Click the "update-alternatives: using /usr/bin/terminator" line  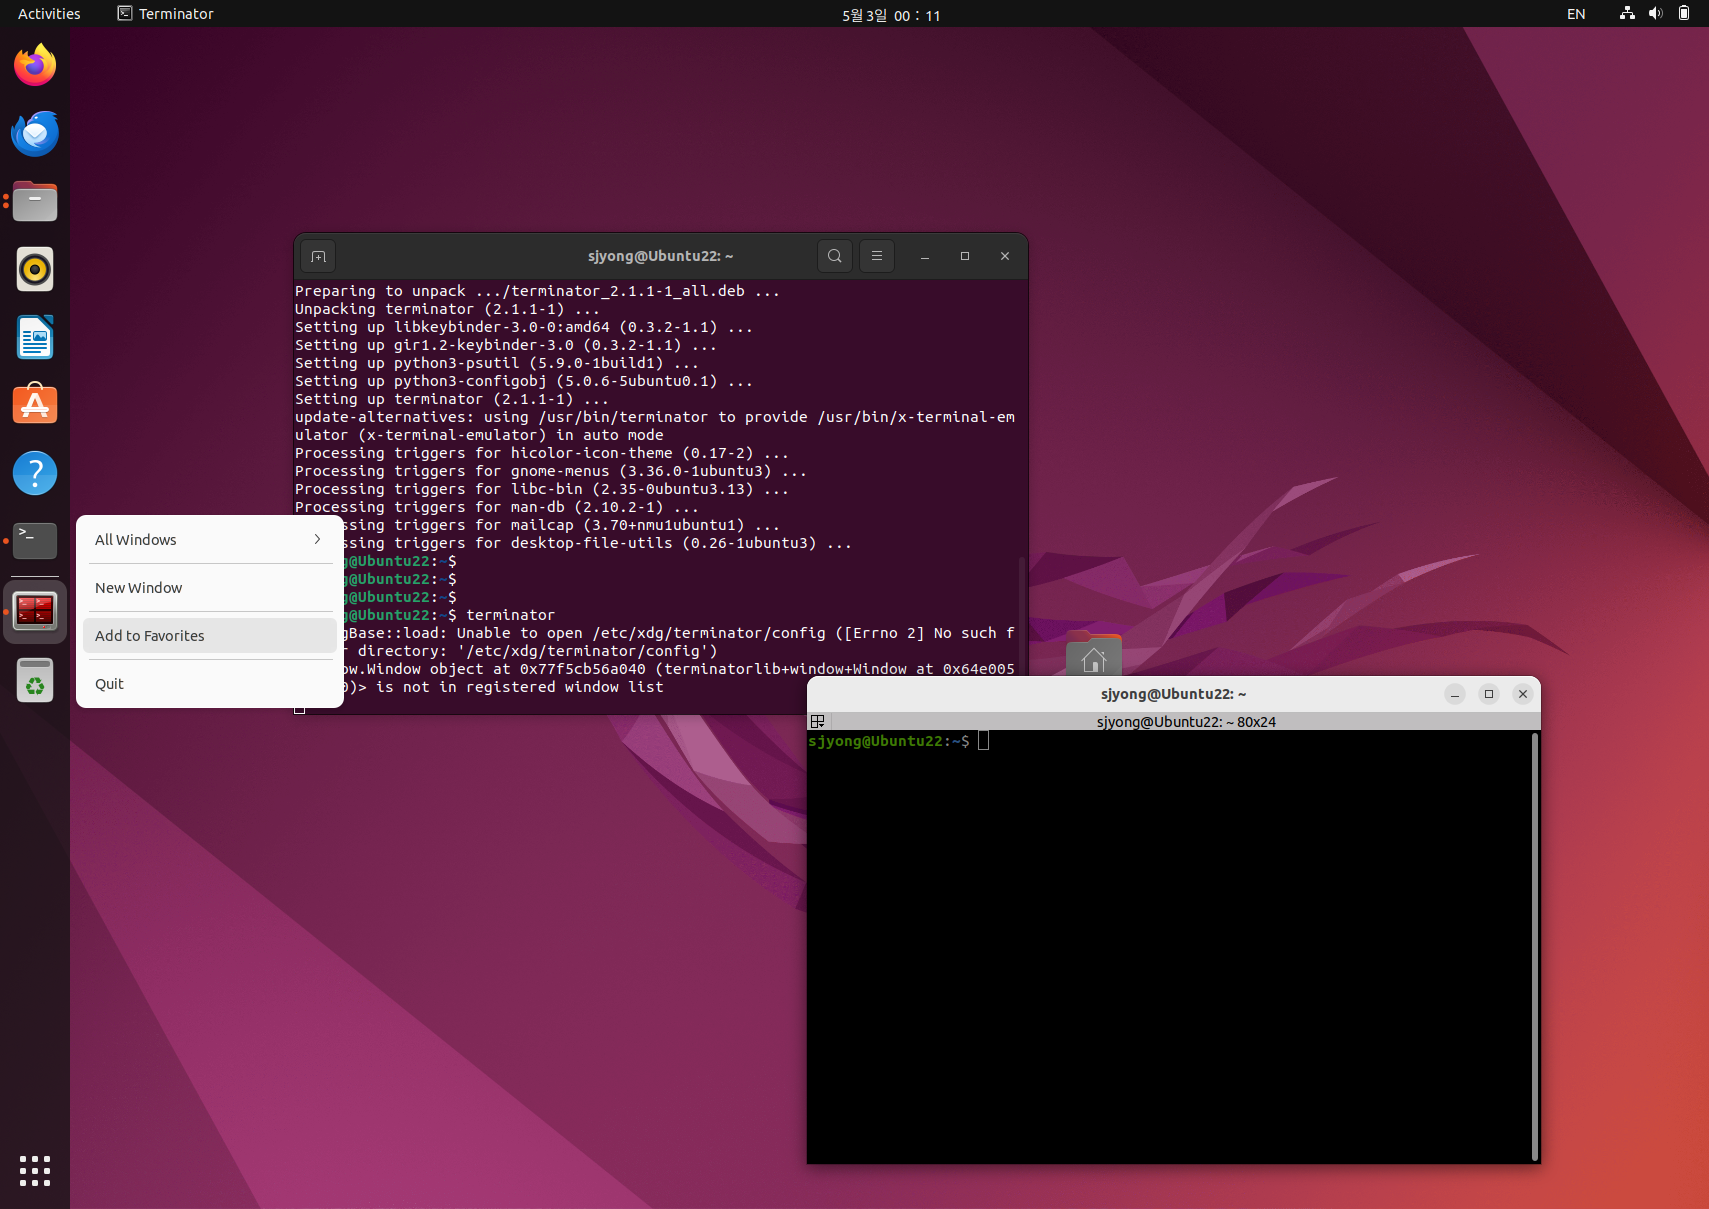click(x=655, y=417)
